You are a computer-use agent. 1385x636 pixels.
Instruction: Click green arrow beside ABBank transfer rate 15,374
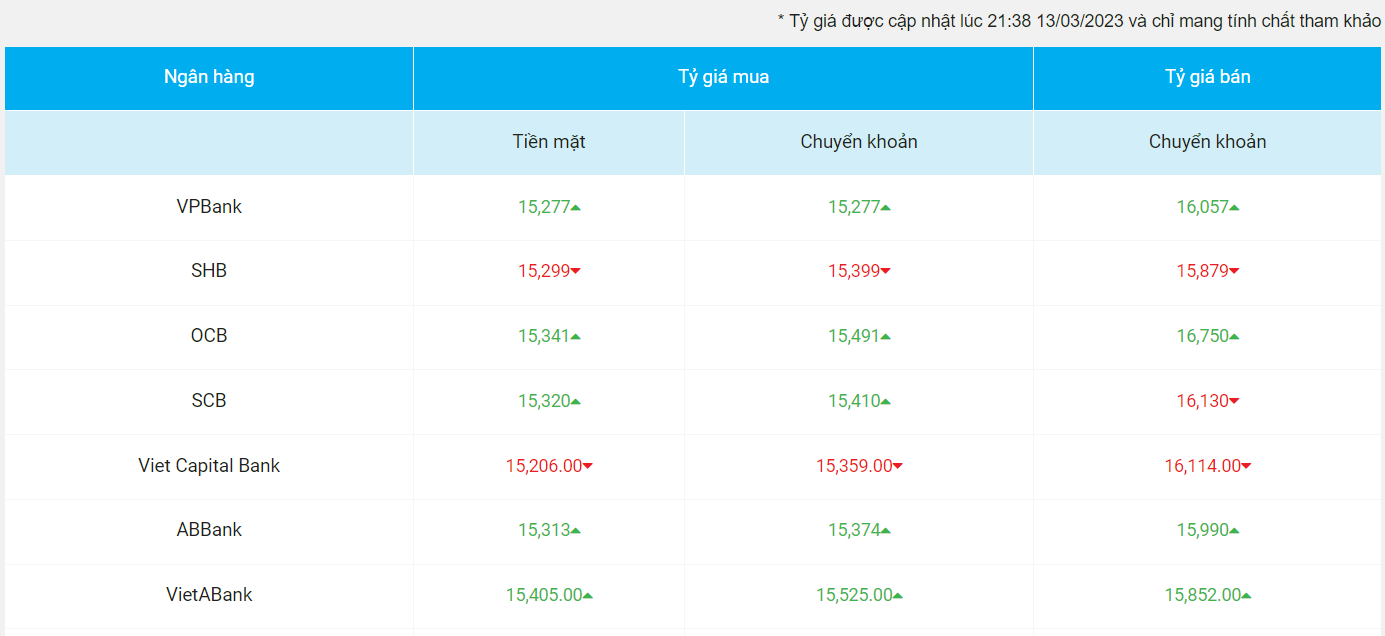coord(886,531)
